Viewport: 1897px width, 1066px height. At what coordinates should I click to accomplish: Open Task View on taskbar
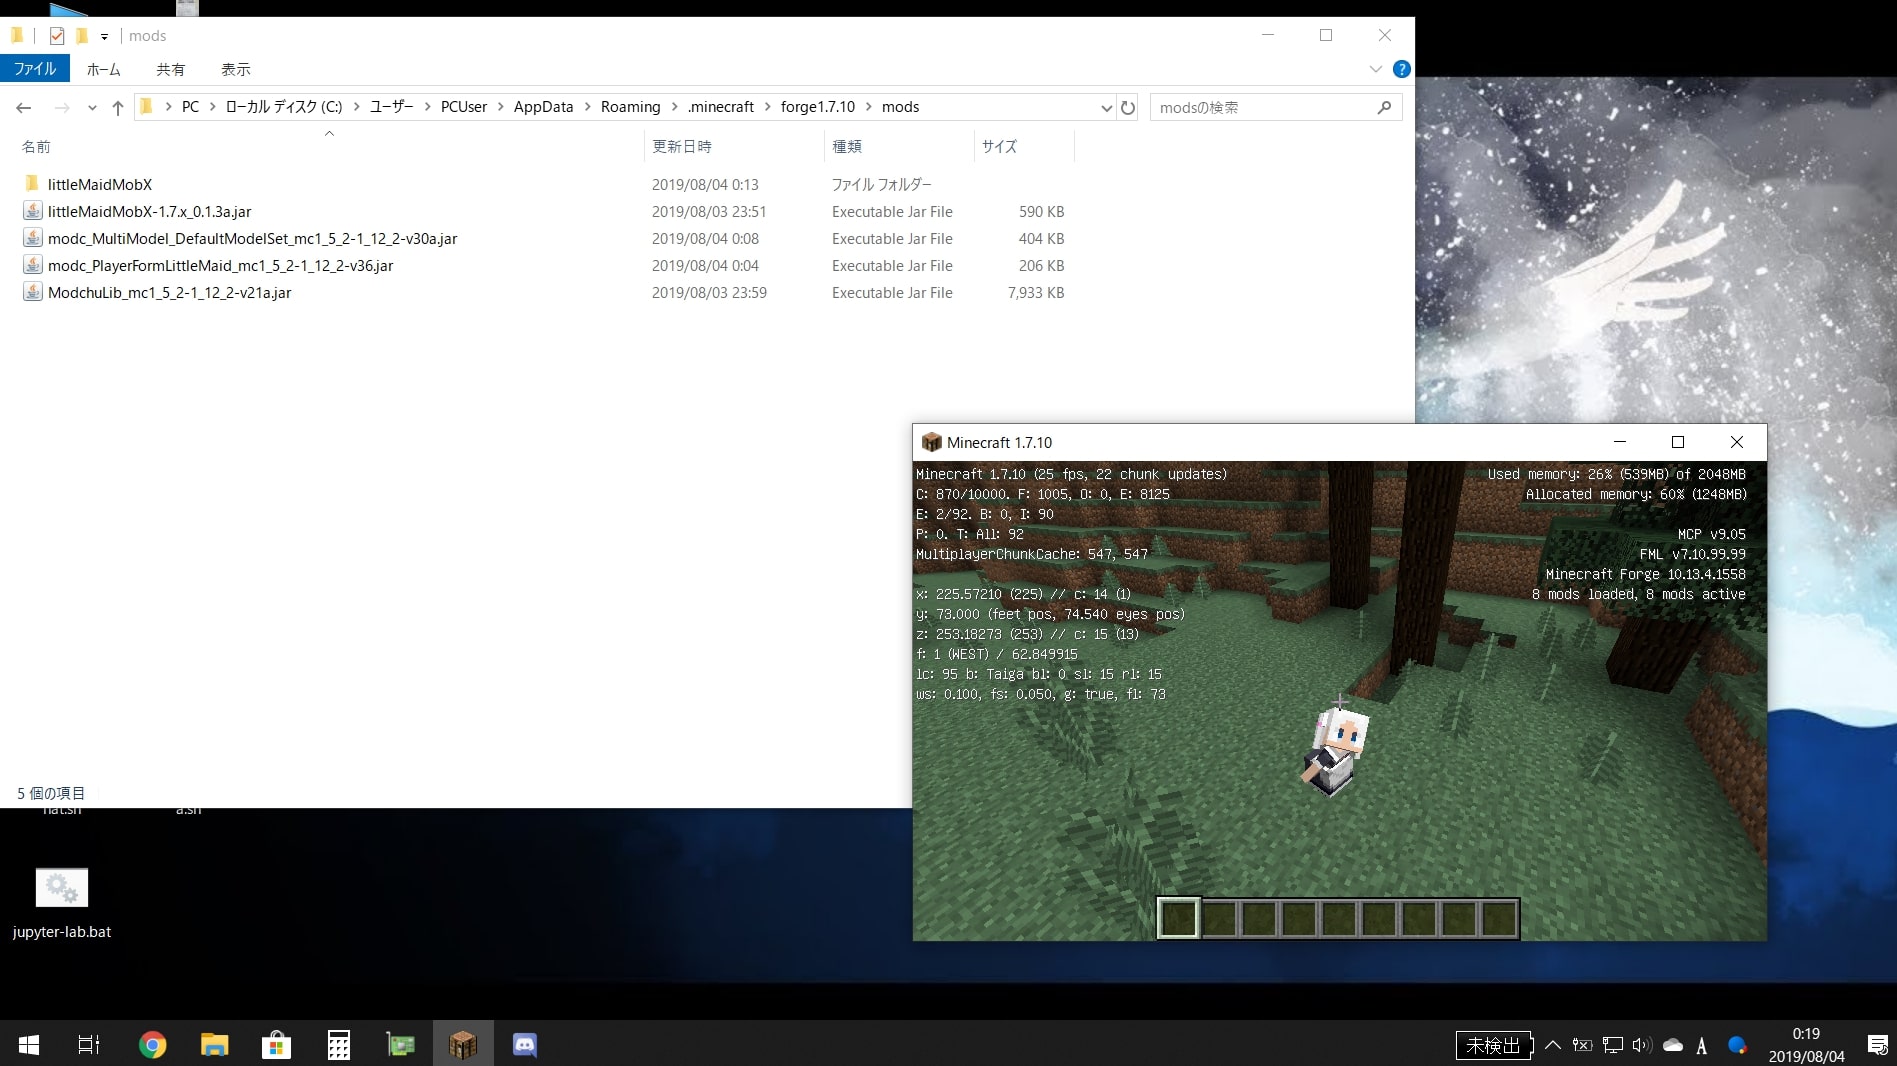pos(89,1044)
